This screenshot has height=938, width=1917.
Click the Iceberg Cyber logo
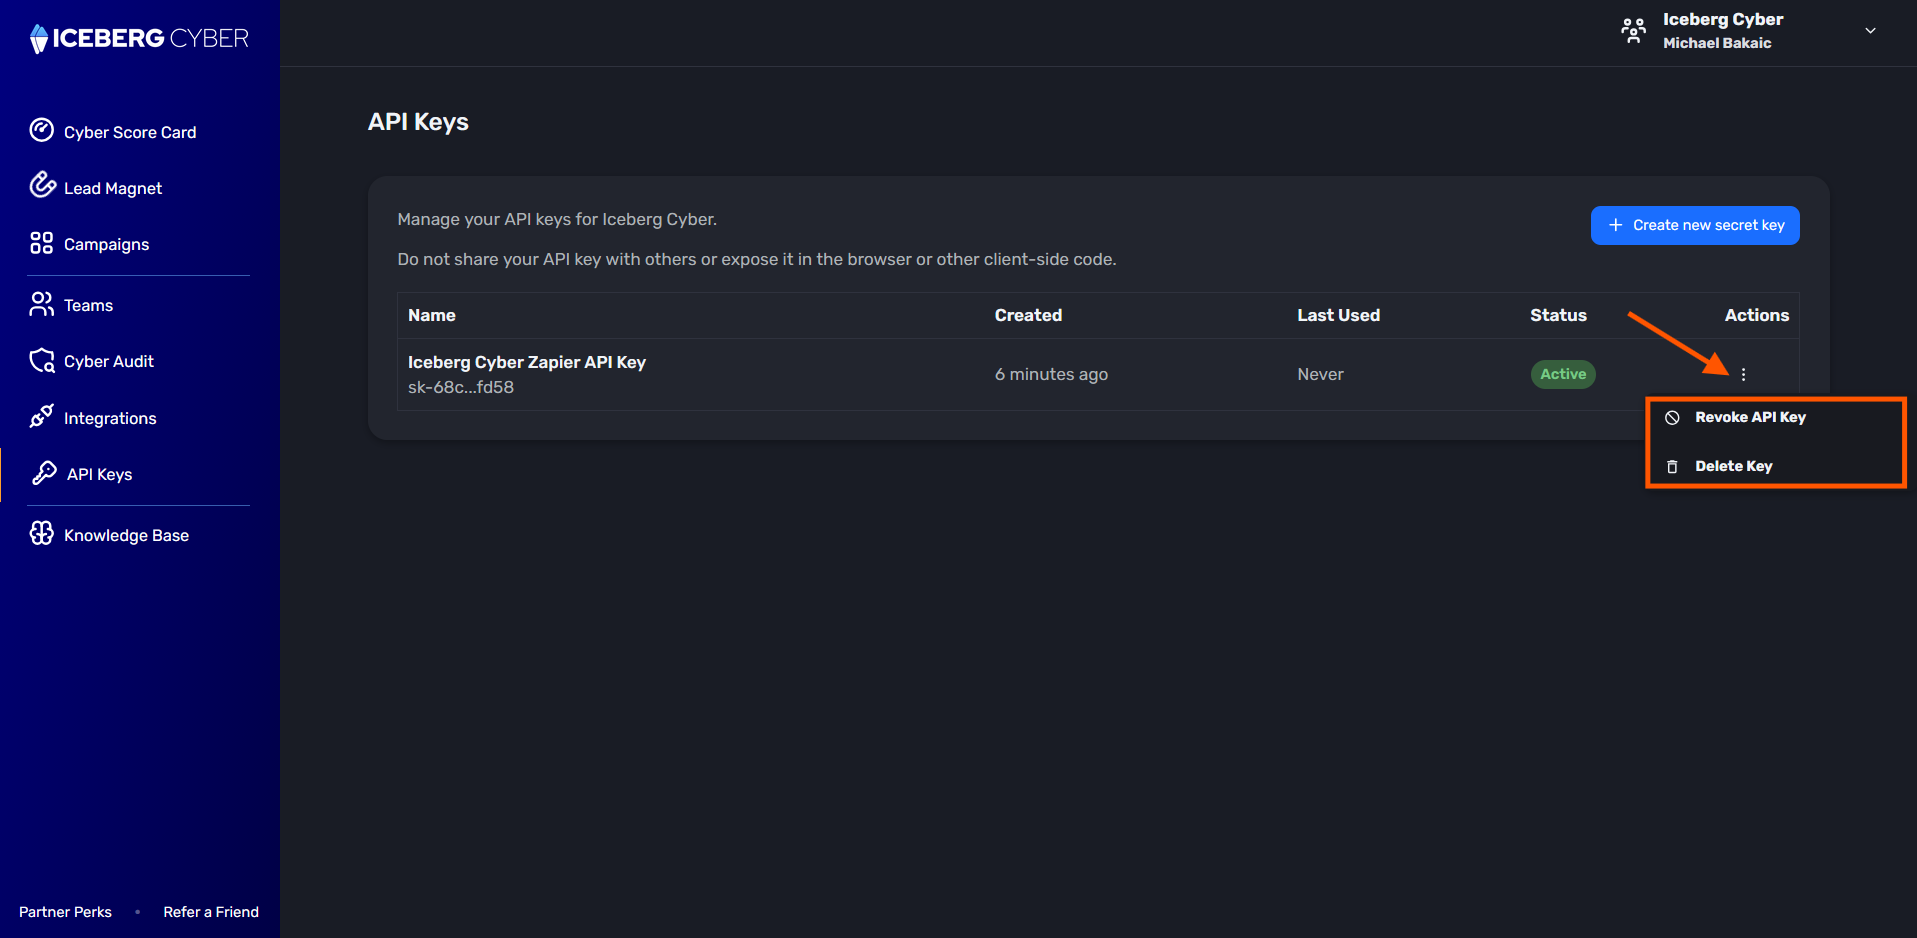139,38
